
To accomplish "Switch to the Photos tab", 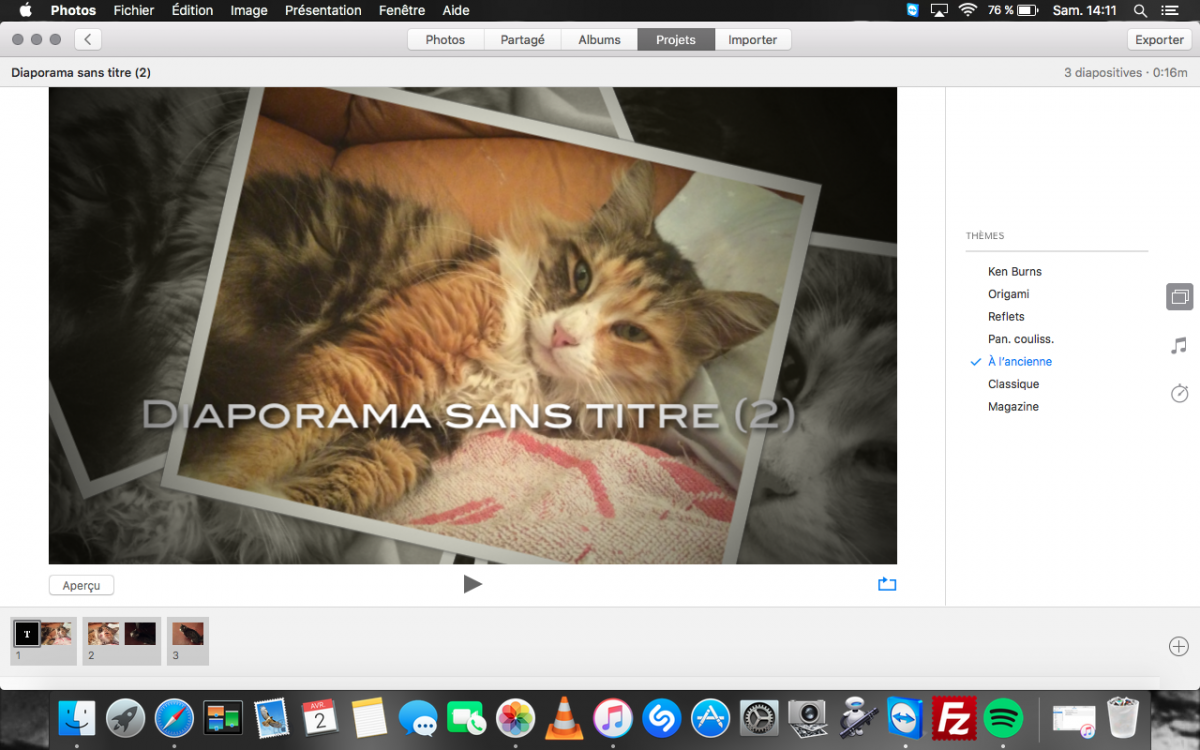I will (445, 40).
